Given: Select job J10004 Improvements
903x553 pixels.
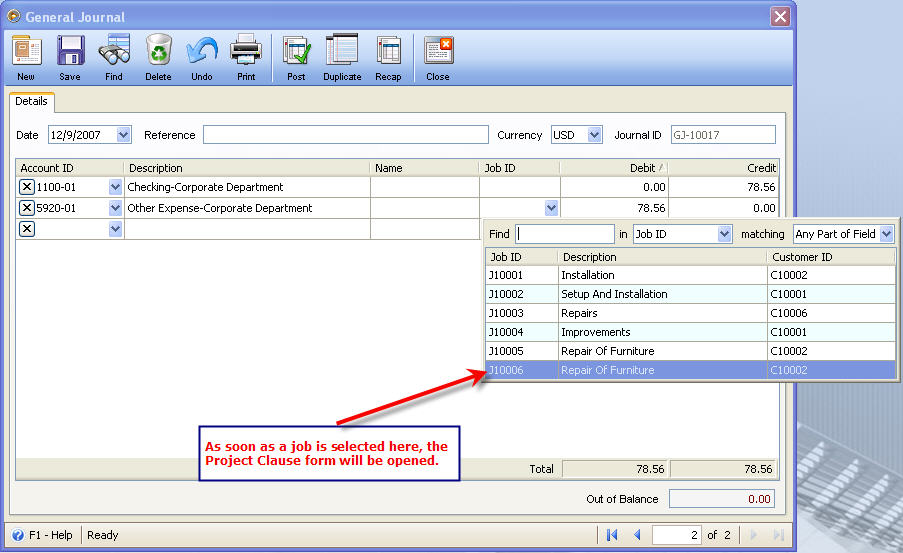Looking at the screenshot, I should pos(690,332).
